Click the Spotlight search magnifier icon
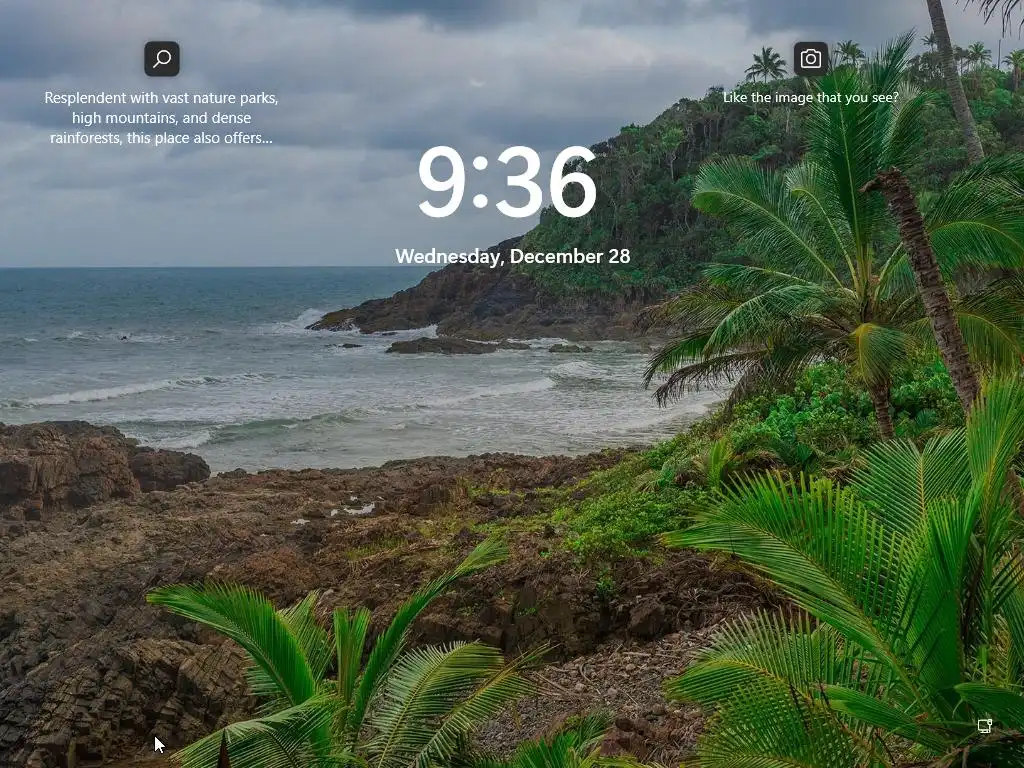The width and height of the screenshot is (1024, 768). click(x=162, y=59)
